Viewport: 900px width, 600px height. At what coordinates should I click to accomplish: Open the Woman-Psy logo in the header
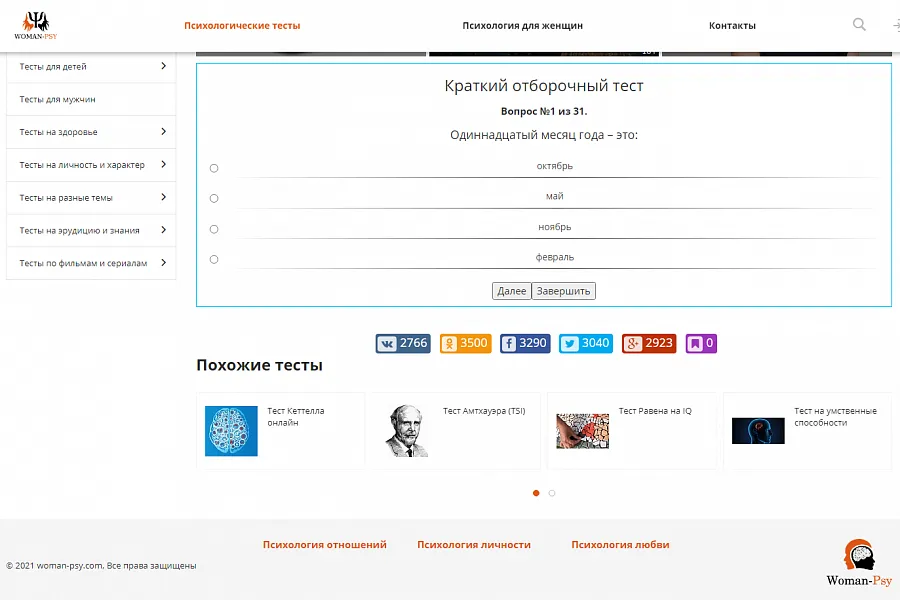pos(36,26)
